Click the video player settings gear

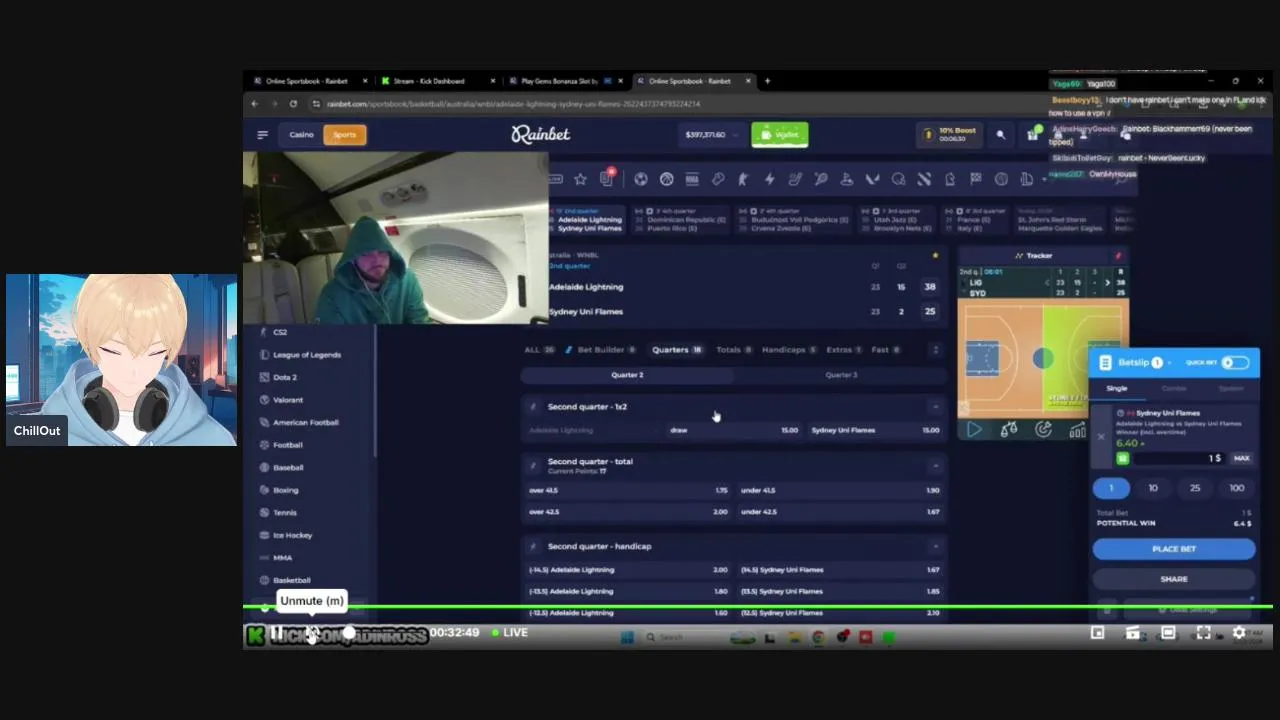(x=1239, y=633)
